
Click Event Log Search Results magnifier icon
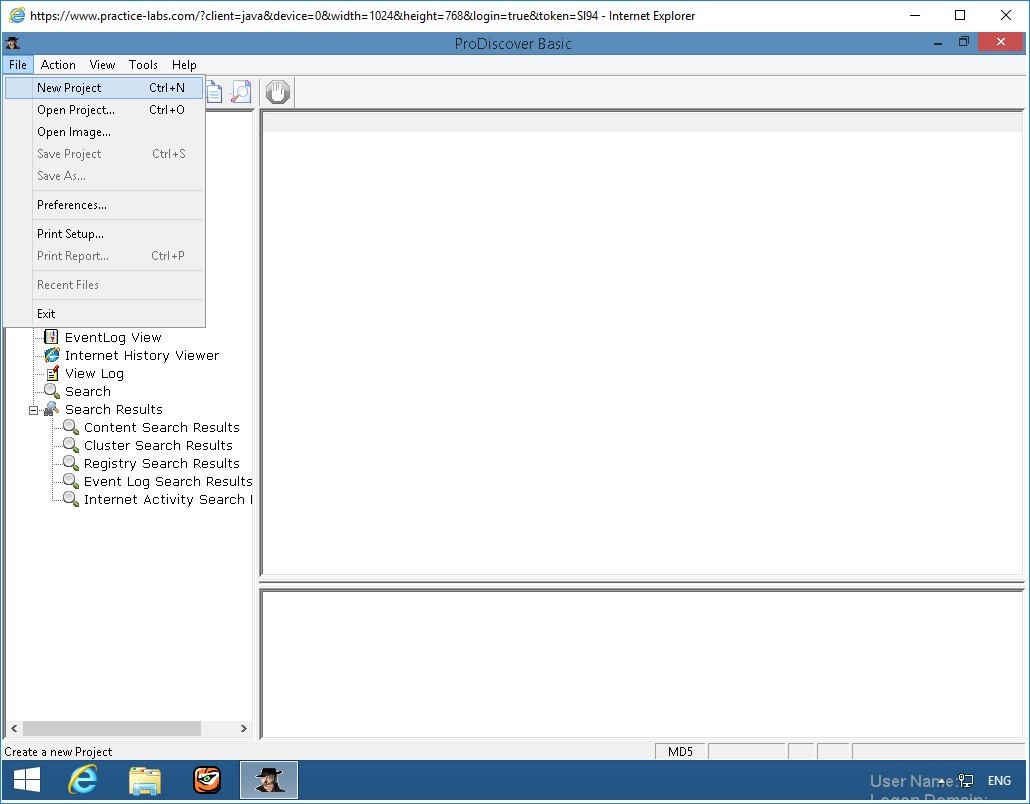[x=71, y=481]
